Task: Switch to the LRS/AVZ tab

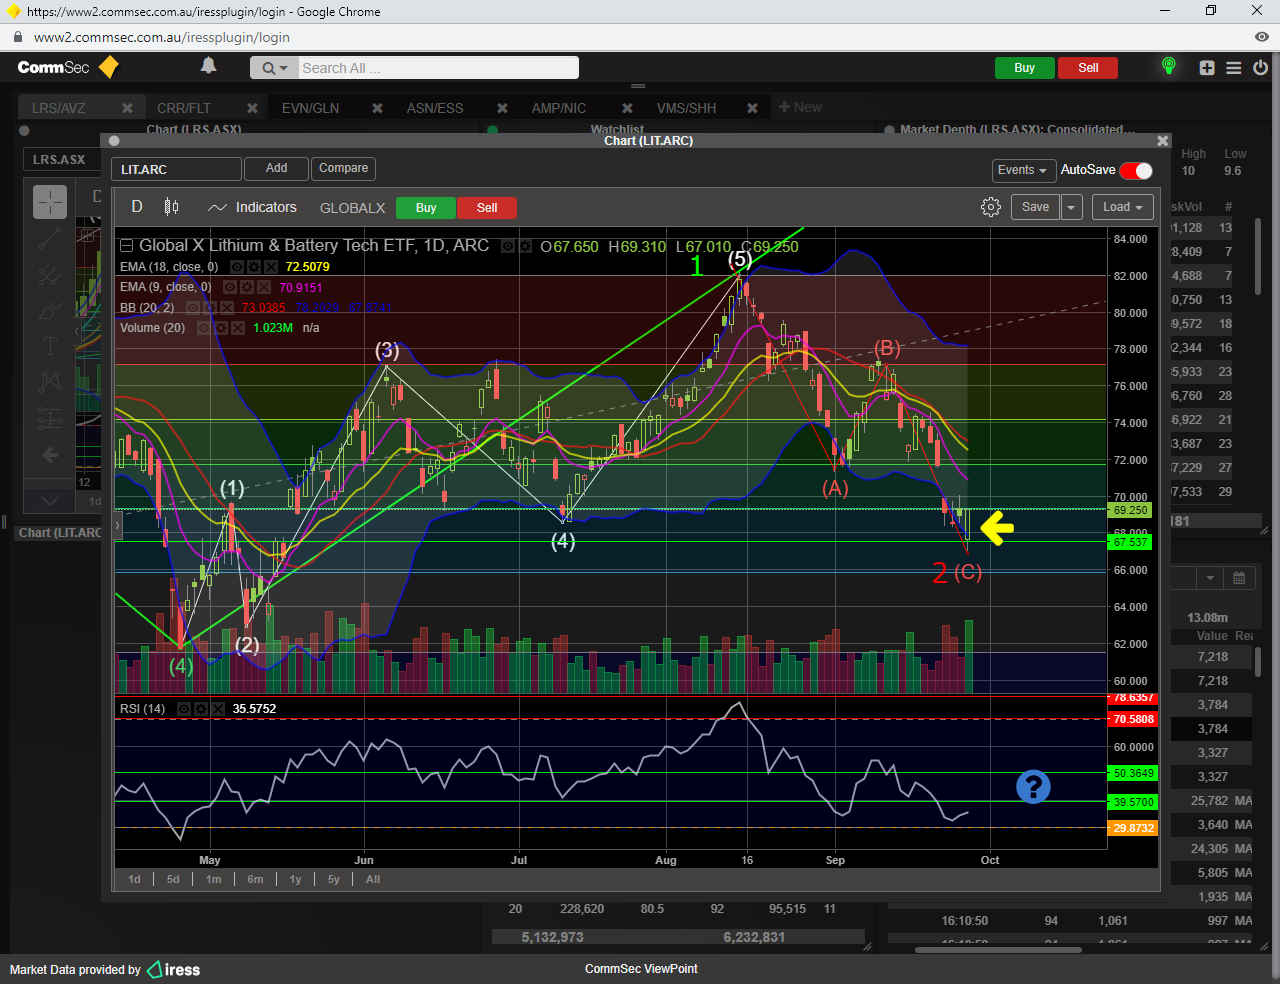Action: click(x=59, y=108)
